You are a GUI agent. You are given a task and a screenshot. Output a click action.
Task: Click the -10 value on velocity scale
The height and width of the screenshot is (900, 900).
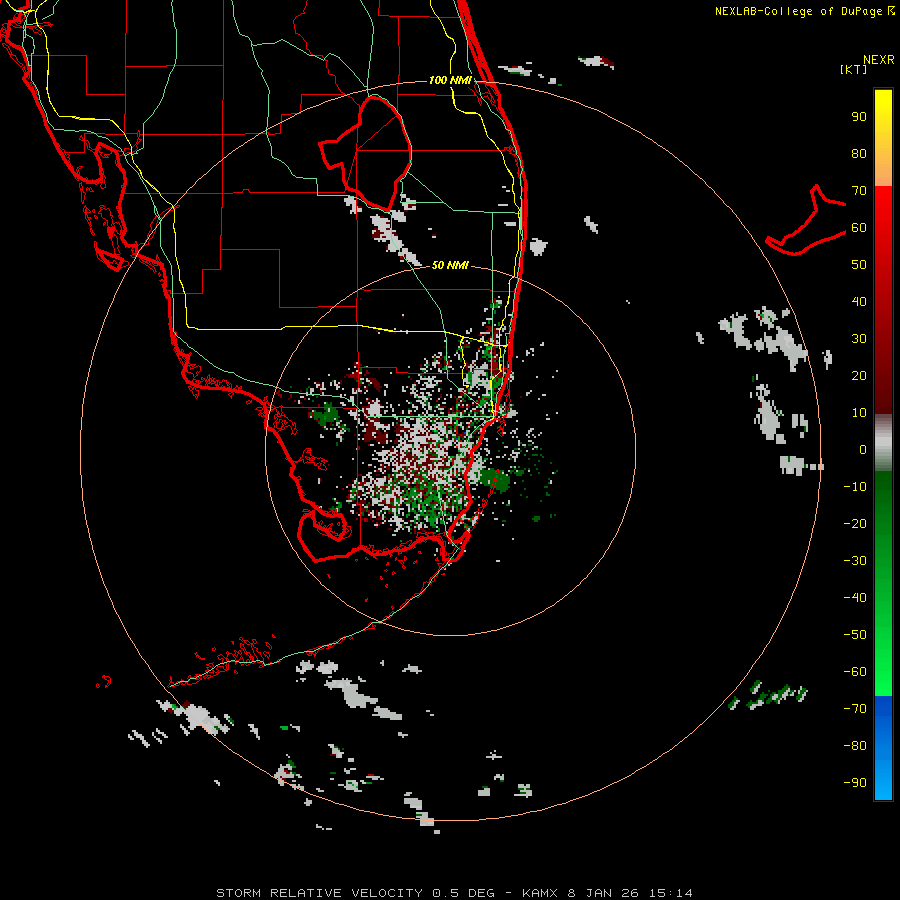tap(855, 487)
